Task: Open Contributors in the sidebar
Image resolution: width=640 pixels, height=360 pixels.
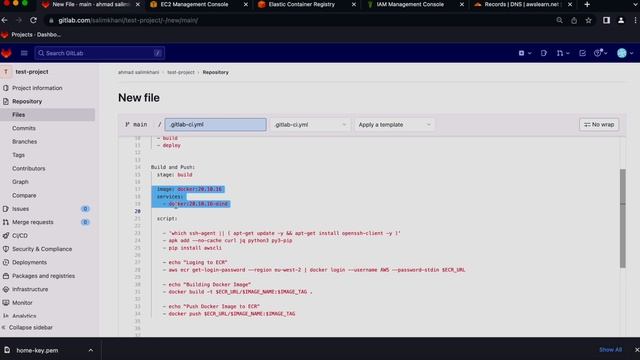Action: [x=29, y=168]
